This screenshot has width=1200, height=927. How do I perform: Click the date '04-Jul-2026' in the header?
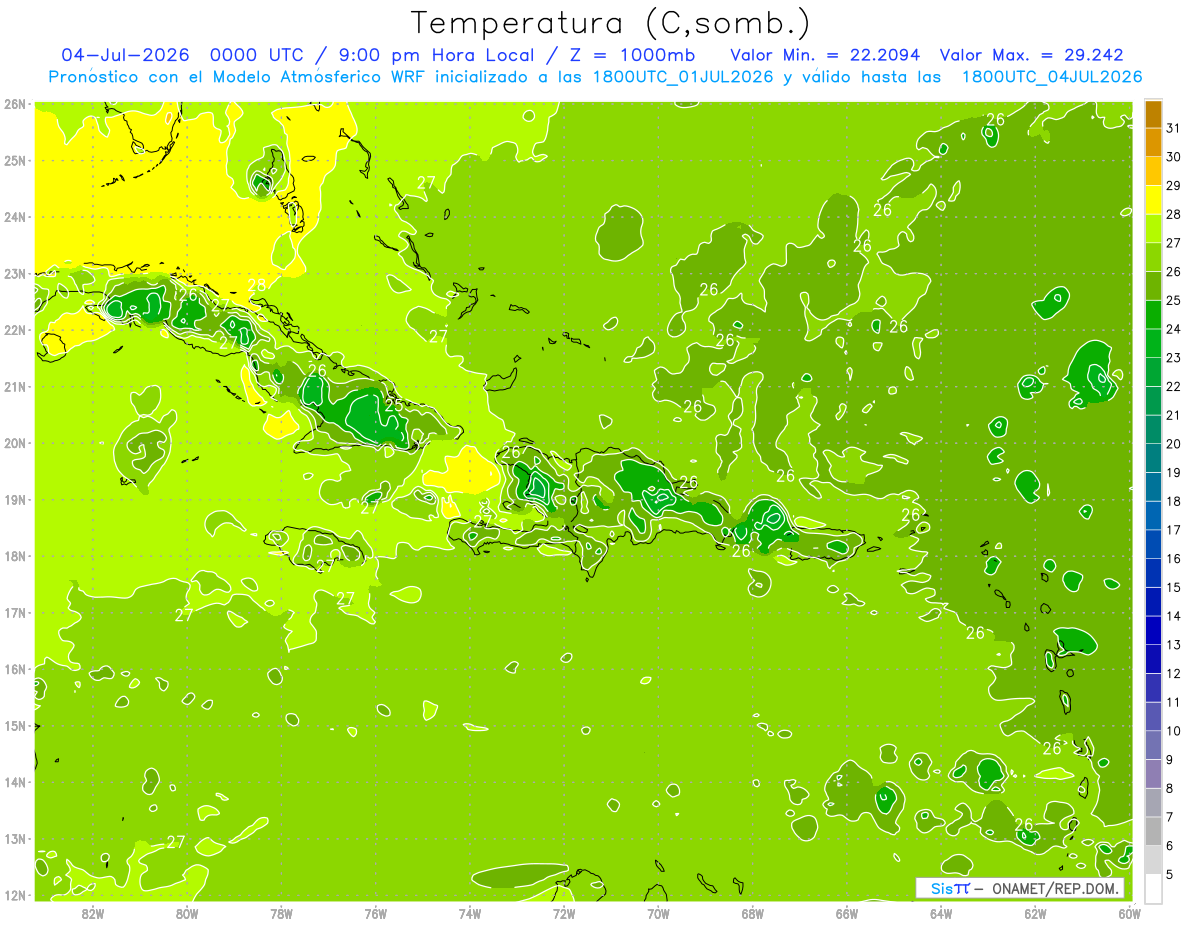coord(127,55)
